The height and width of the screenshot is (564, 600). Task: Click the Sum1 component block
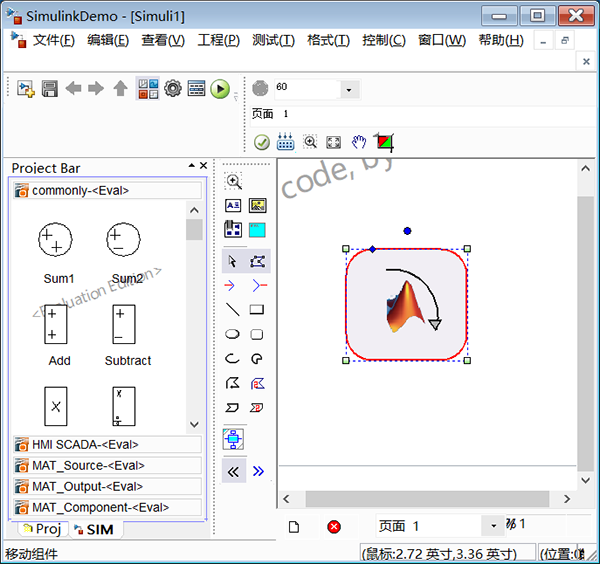pos(57,241)
